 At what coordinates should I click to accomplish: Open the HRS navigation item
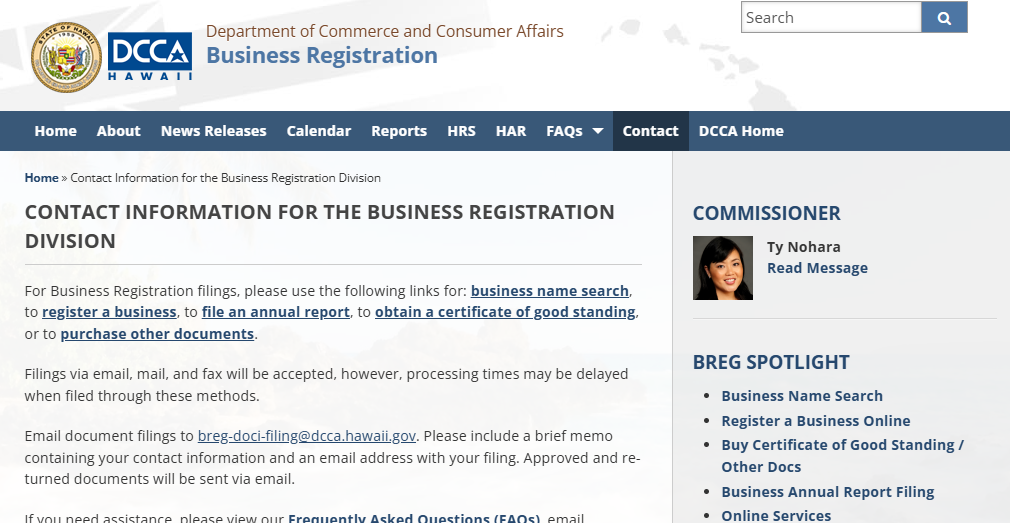[x=461, y=131]
